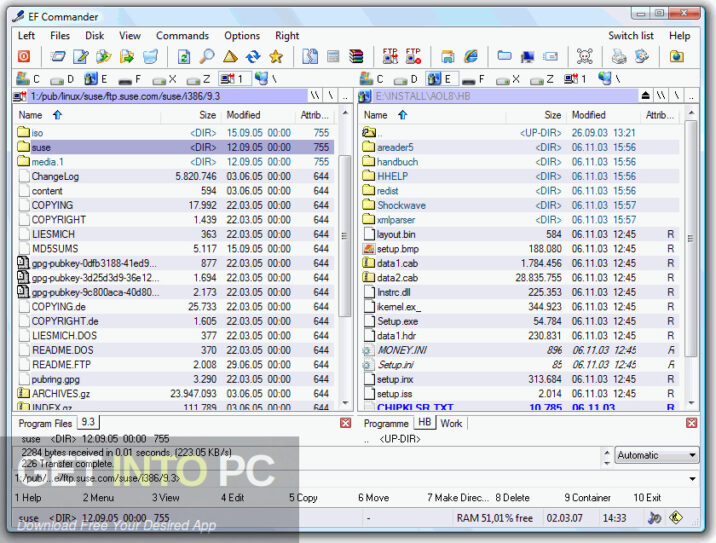Click the left panel FTP path field

(x=168, y=96)
